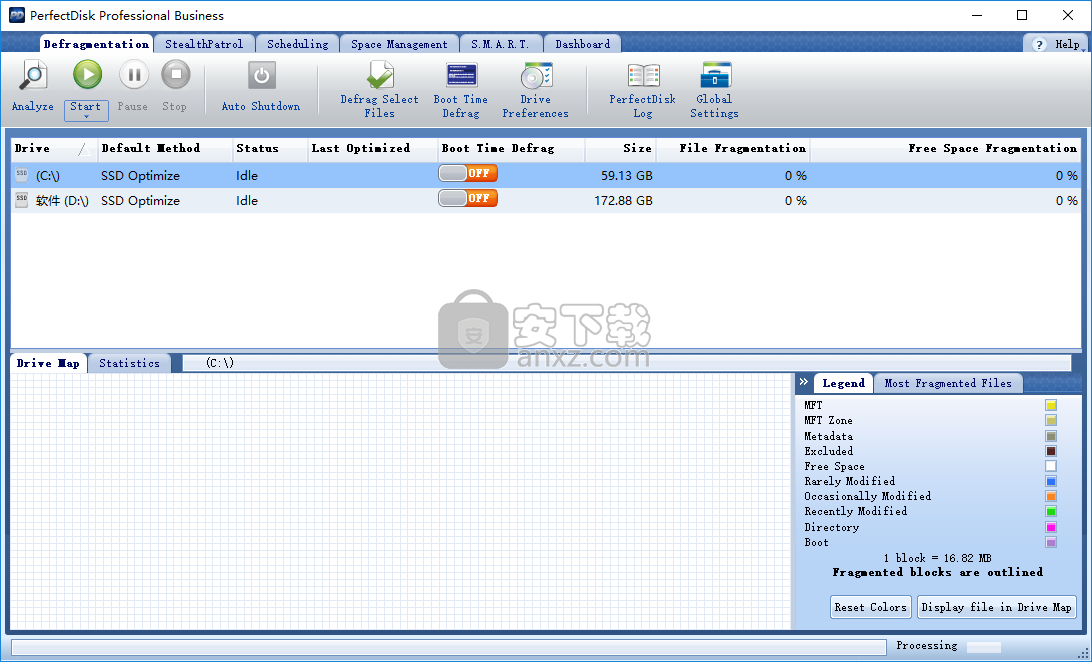Click the Stop icon
1092x662 pixels.
176,74
